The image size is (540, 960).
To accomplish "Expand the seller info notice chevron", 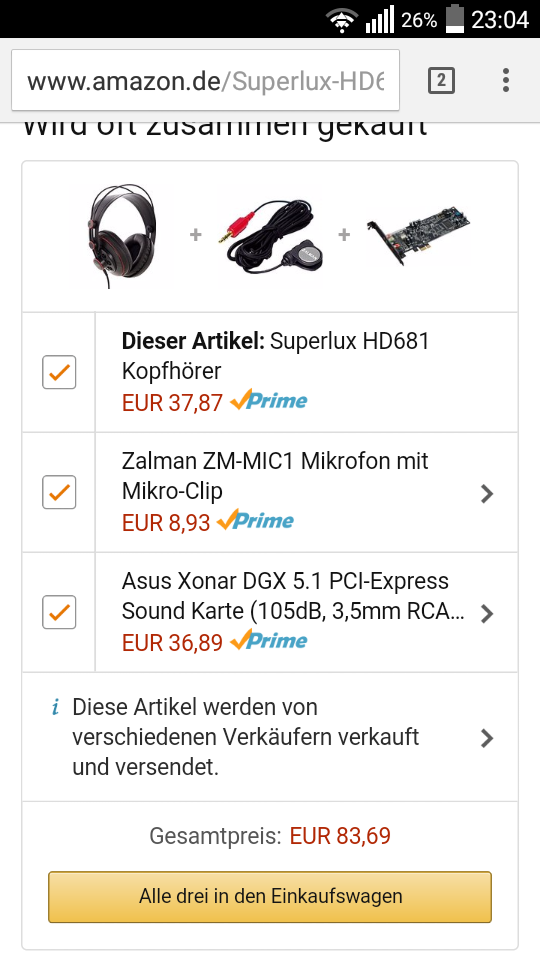I will point(487,738).
